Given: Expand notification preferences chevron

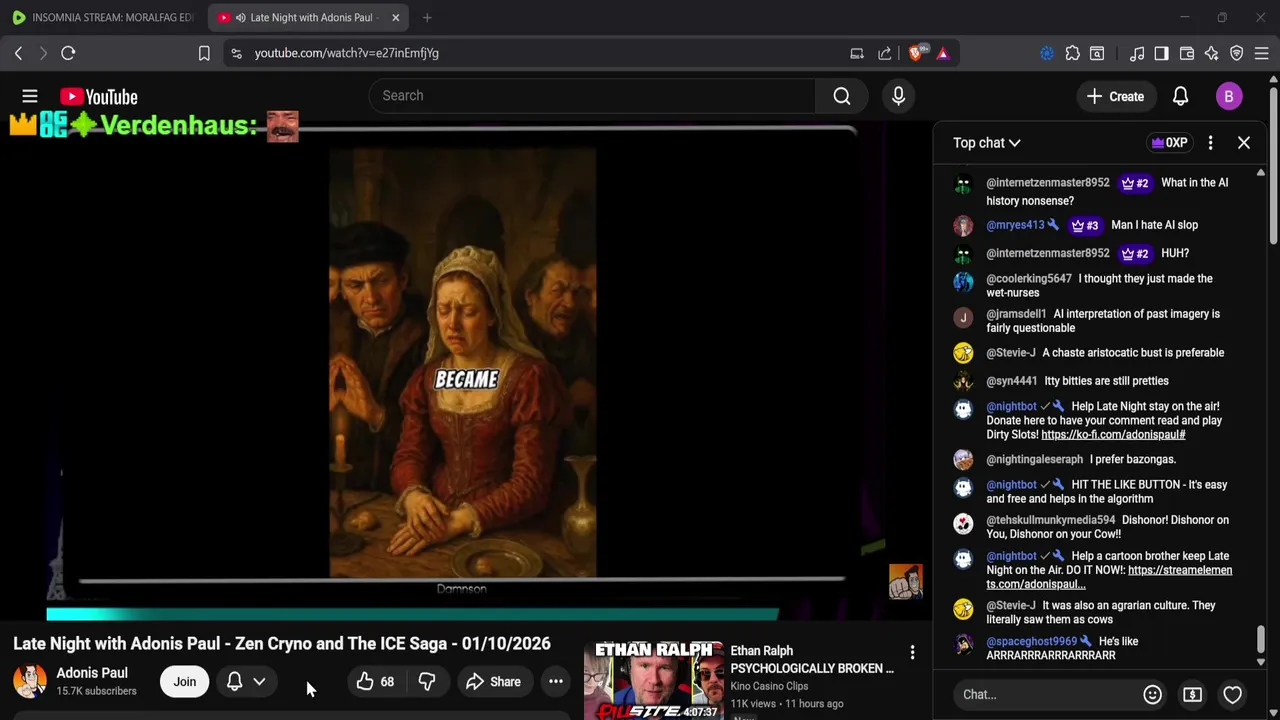Looking at the screenshot, I should point(259,682).
